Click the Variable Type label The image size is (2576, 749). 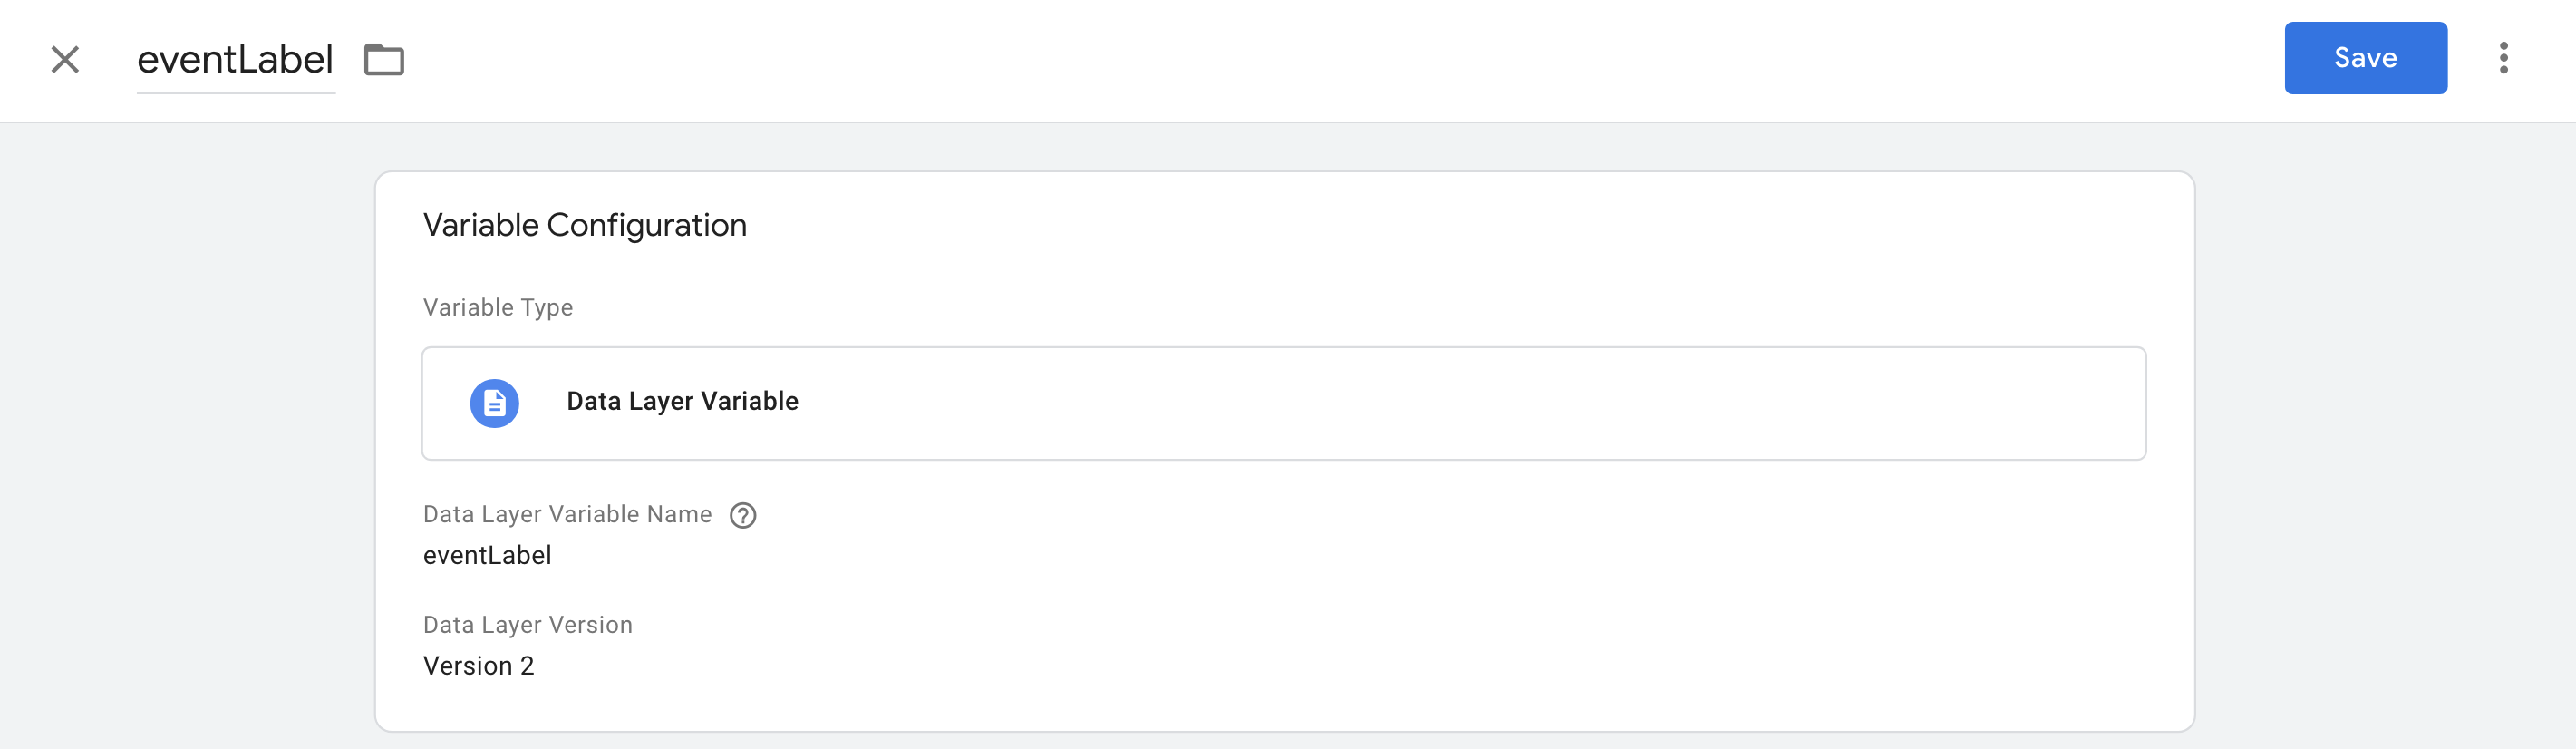click(x=497, y=307)
